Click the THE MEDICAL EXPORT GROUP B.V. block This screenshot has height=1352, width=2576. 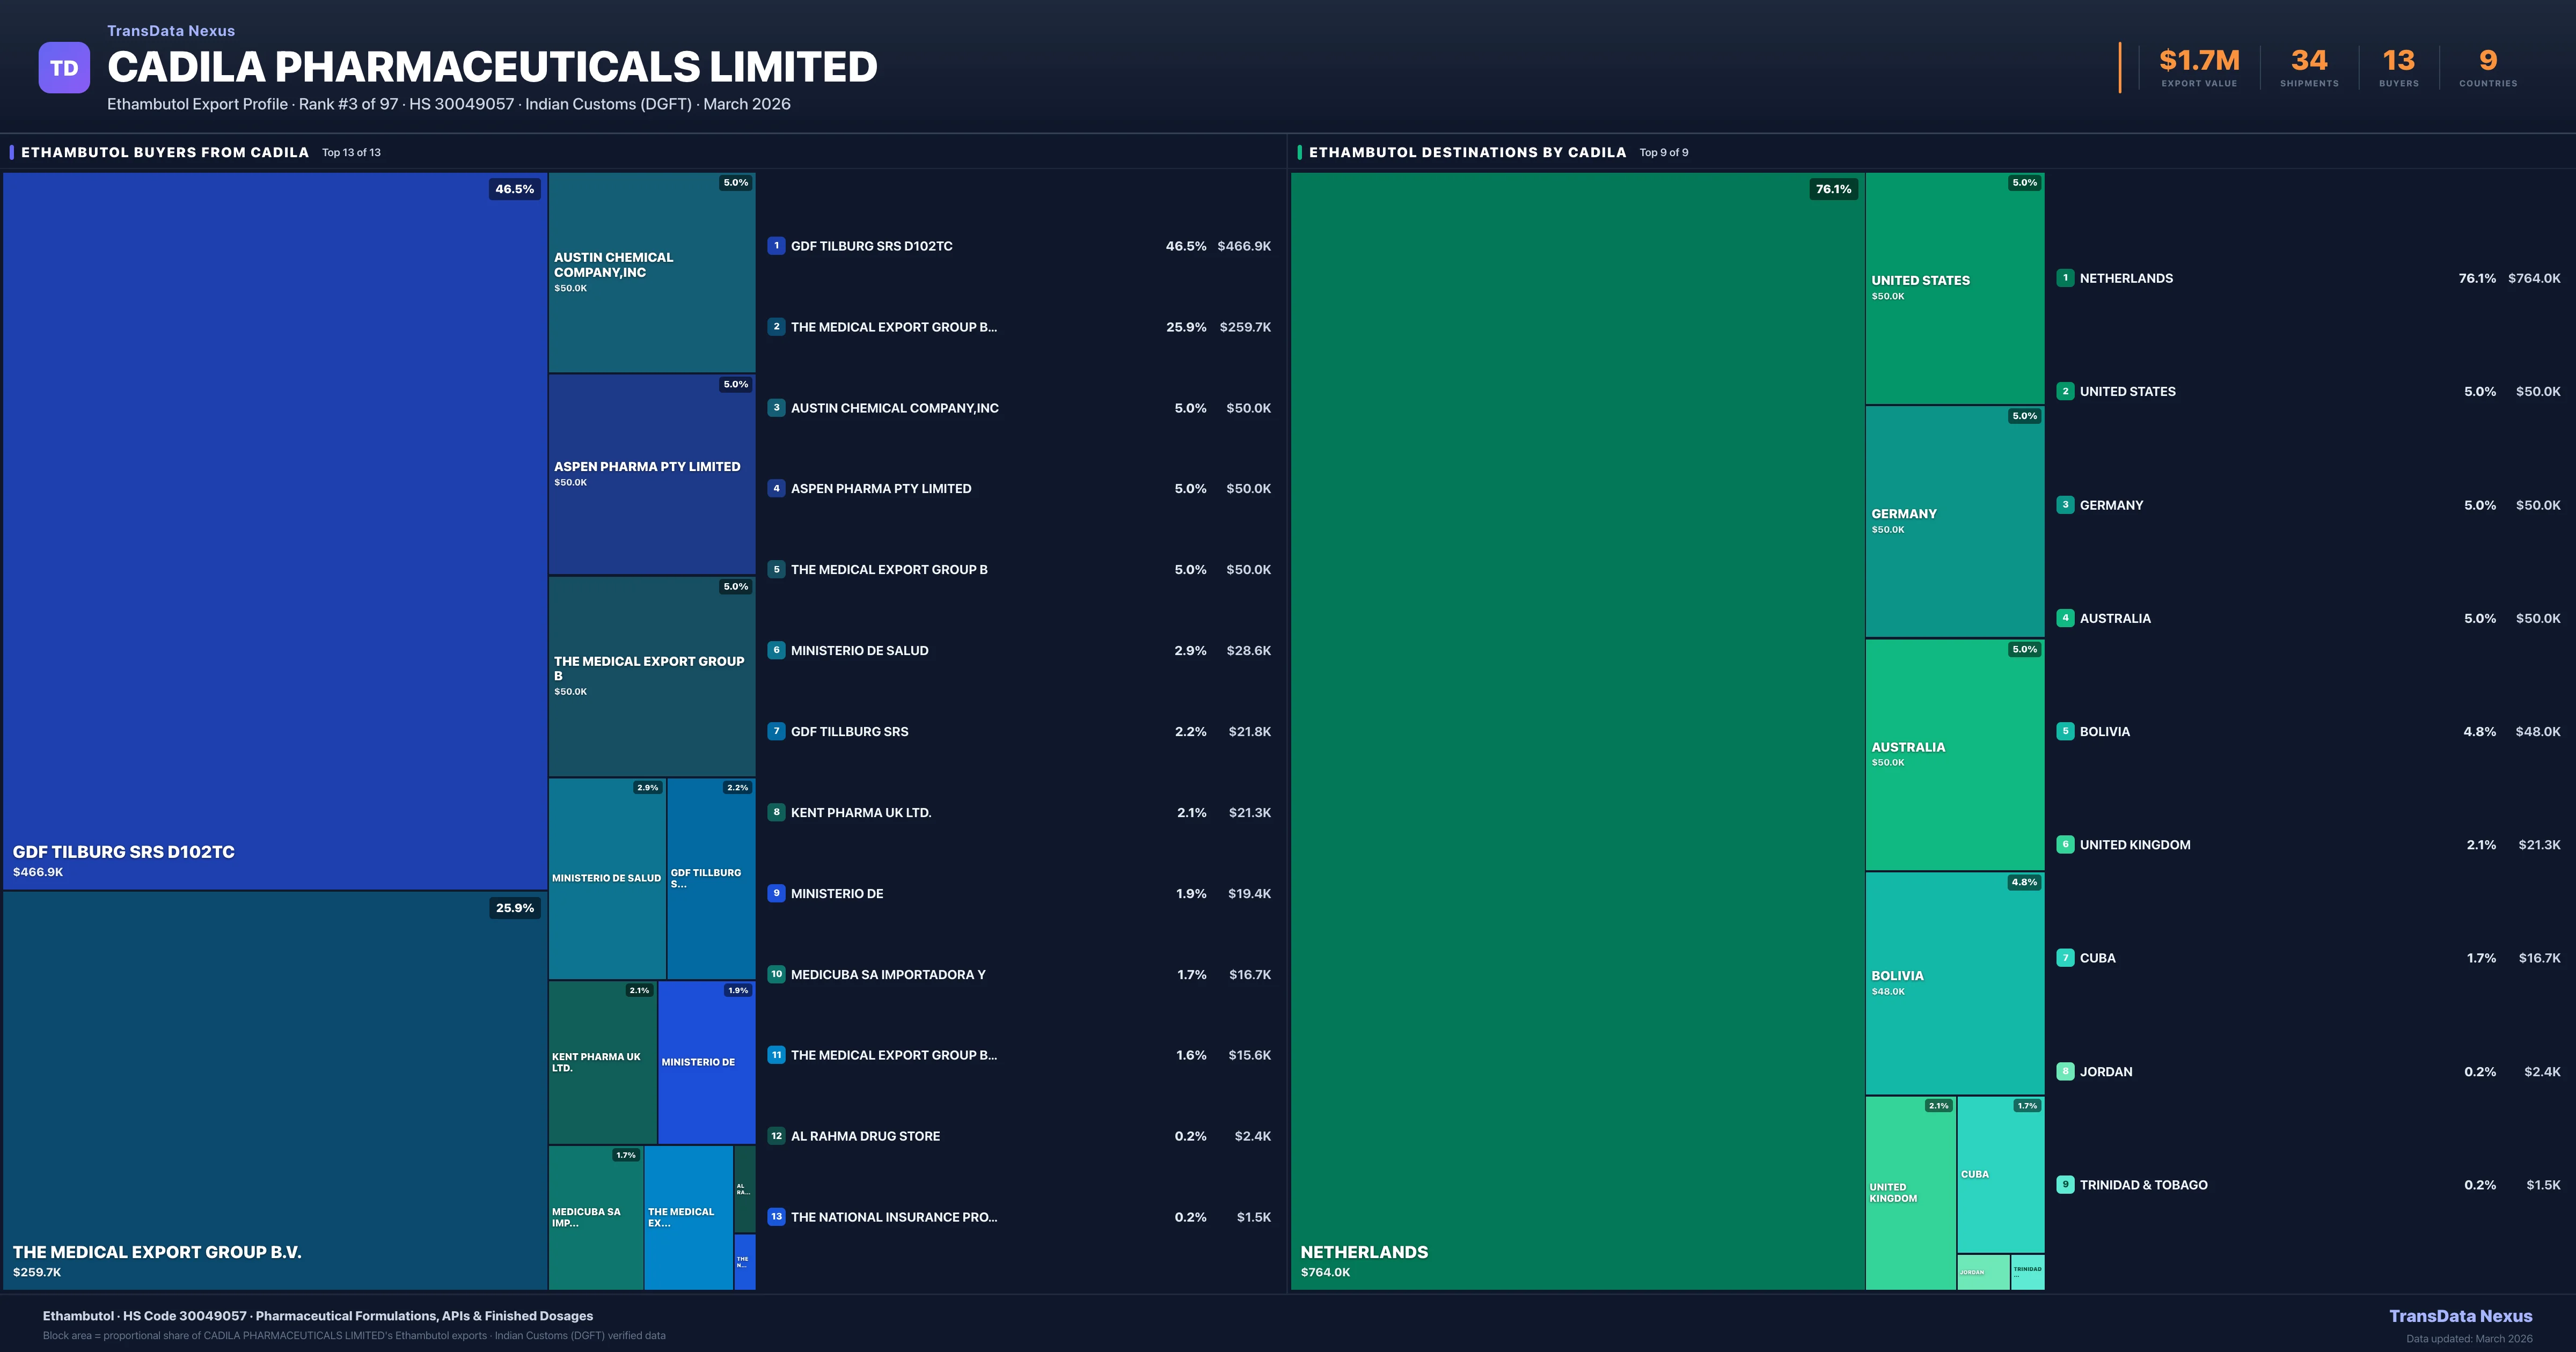pos(275,1090)
